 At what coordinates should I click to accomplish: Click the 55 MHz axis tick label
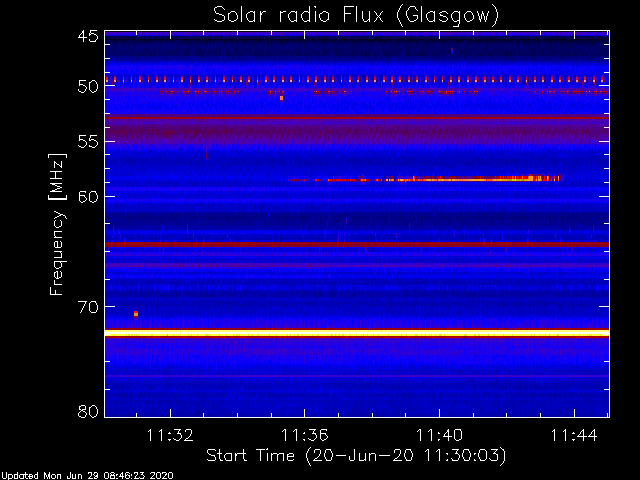88,142
